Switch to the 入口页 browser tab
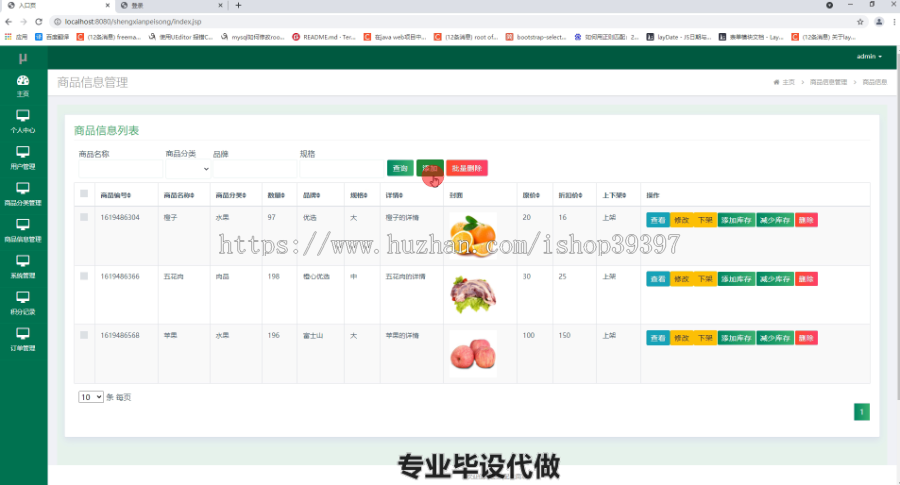Viewport: 900px width, 485px height. coord(56,5)
